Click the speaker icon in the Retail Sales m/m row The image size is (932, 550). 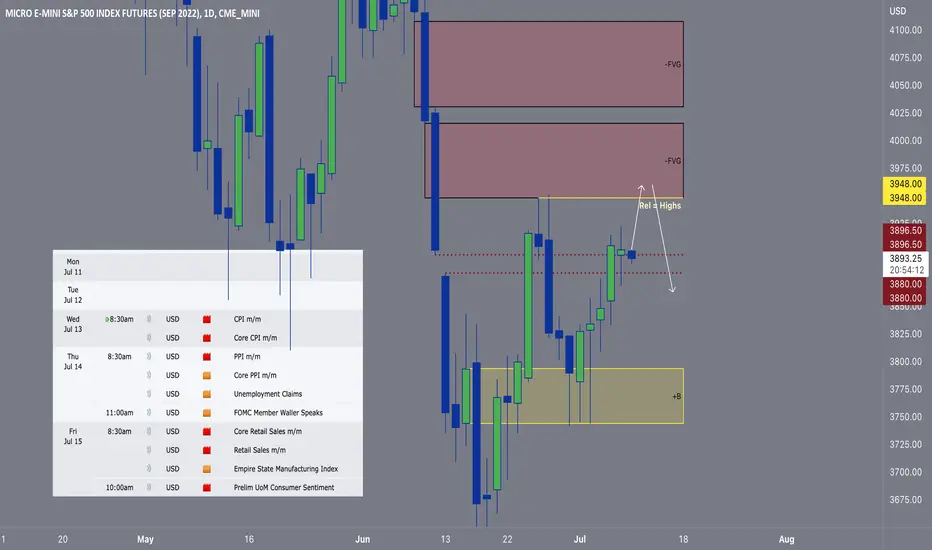[149, 450]
